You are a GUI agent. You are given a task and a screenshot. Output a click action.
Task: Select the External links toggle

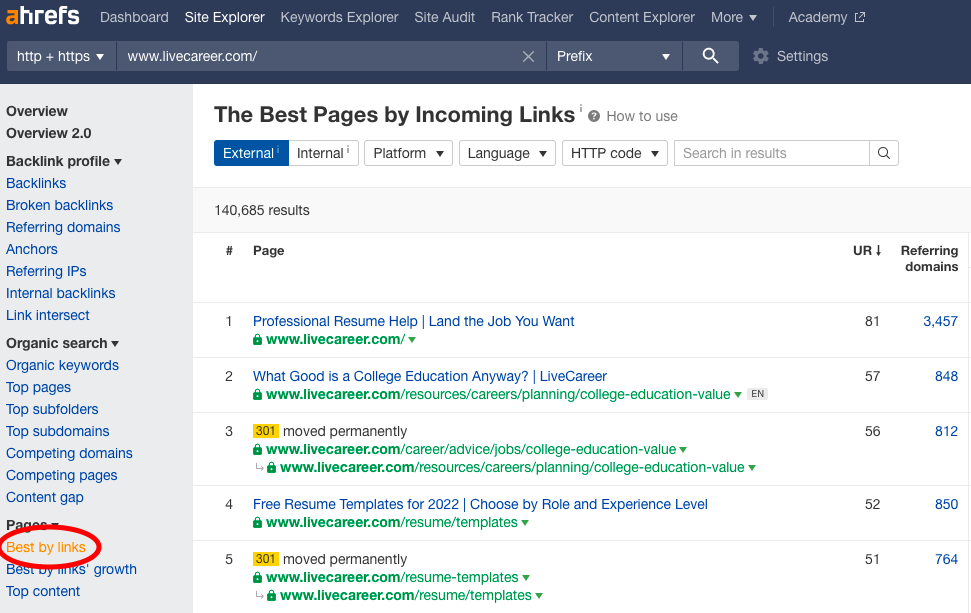coord(251,153)
